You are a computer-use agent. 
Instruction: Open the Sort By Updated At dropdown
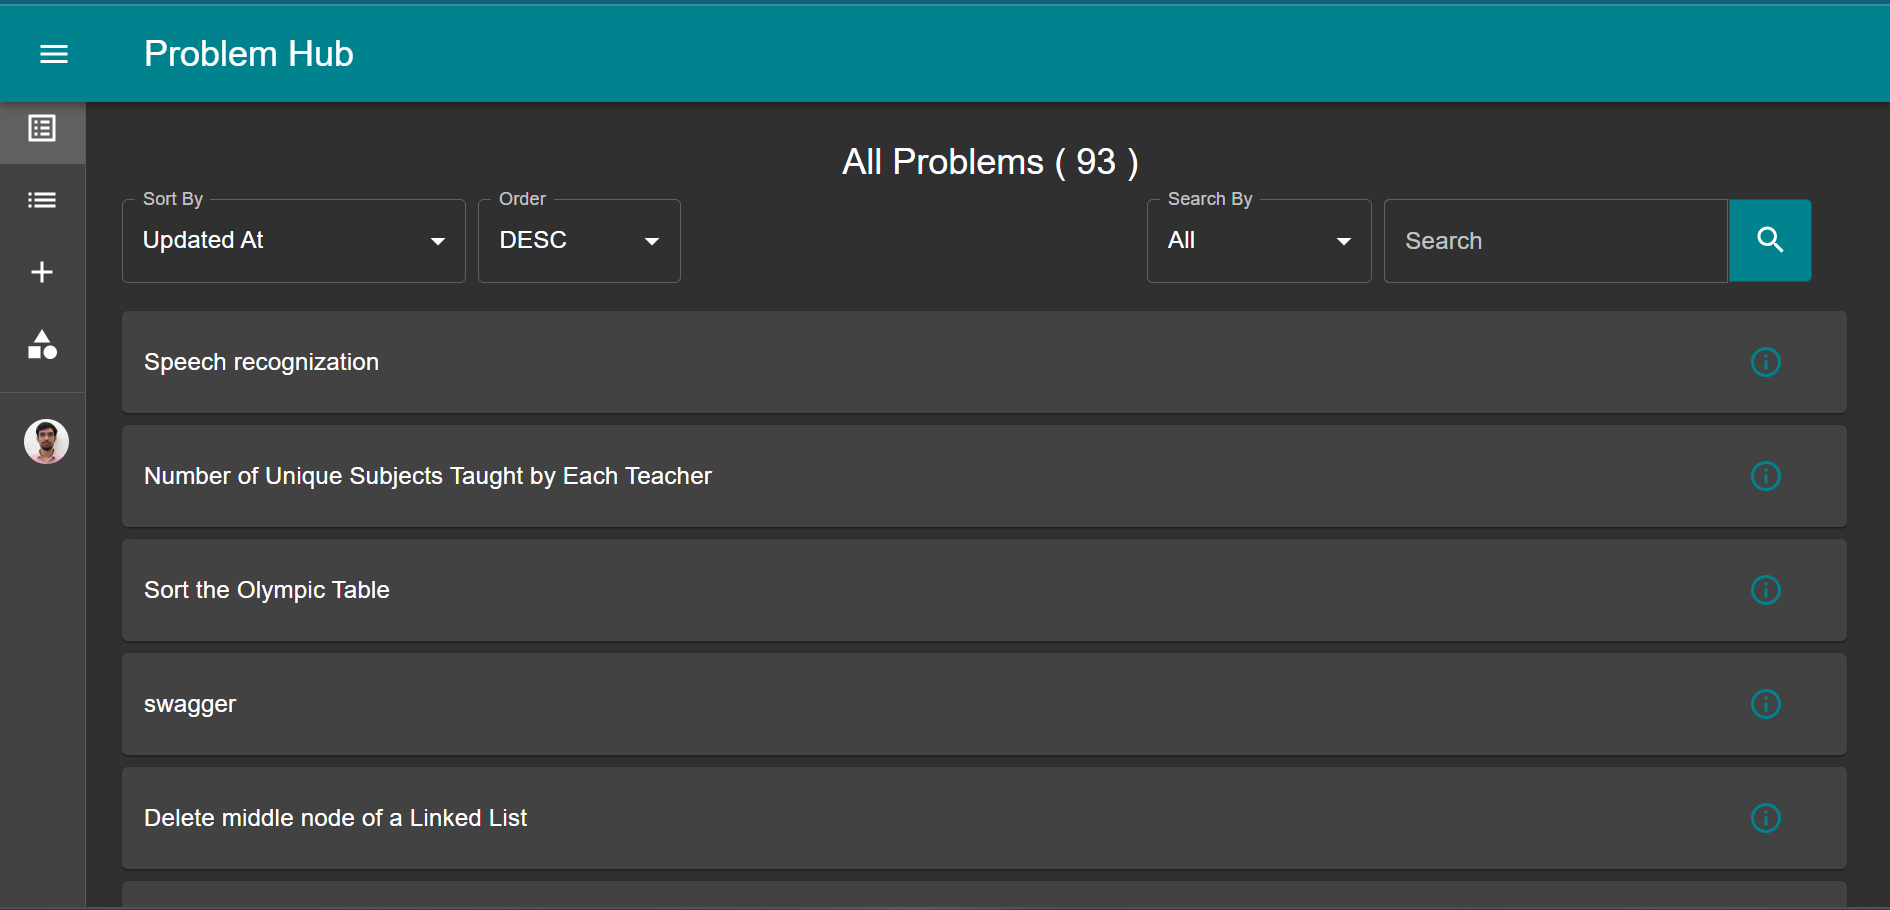point(294,241)
